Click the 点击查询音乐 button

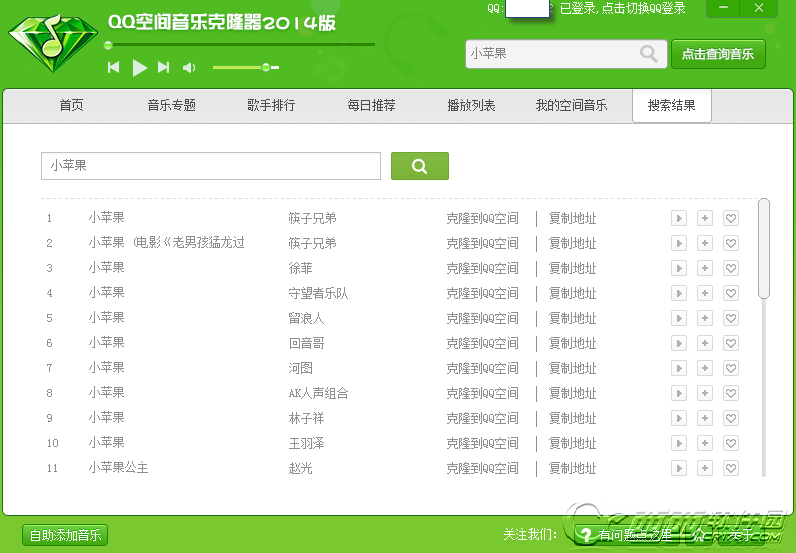click(718, 54)
